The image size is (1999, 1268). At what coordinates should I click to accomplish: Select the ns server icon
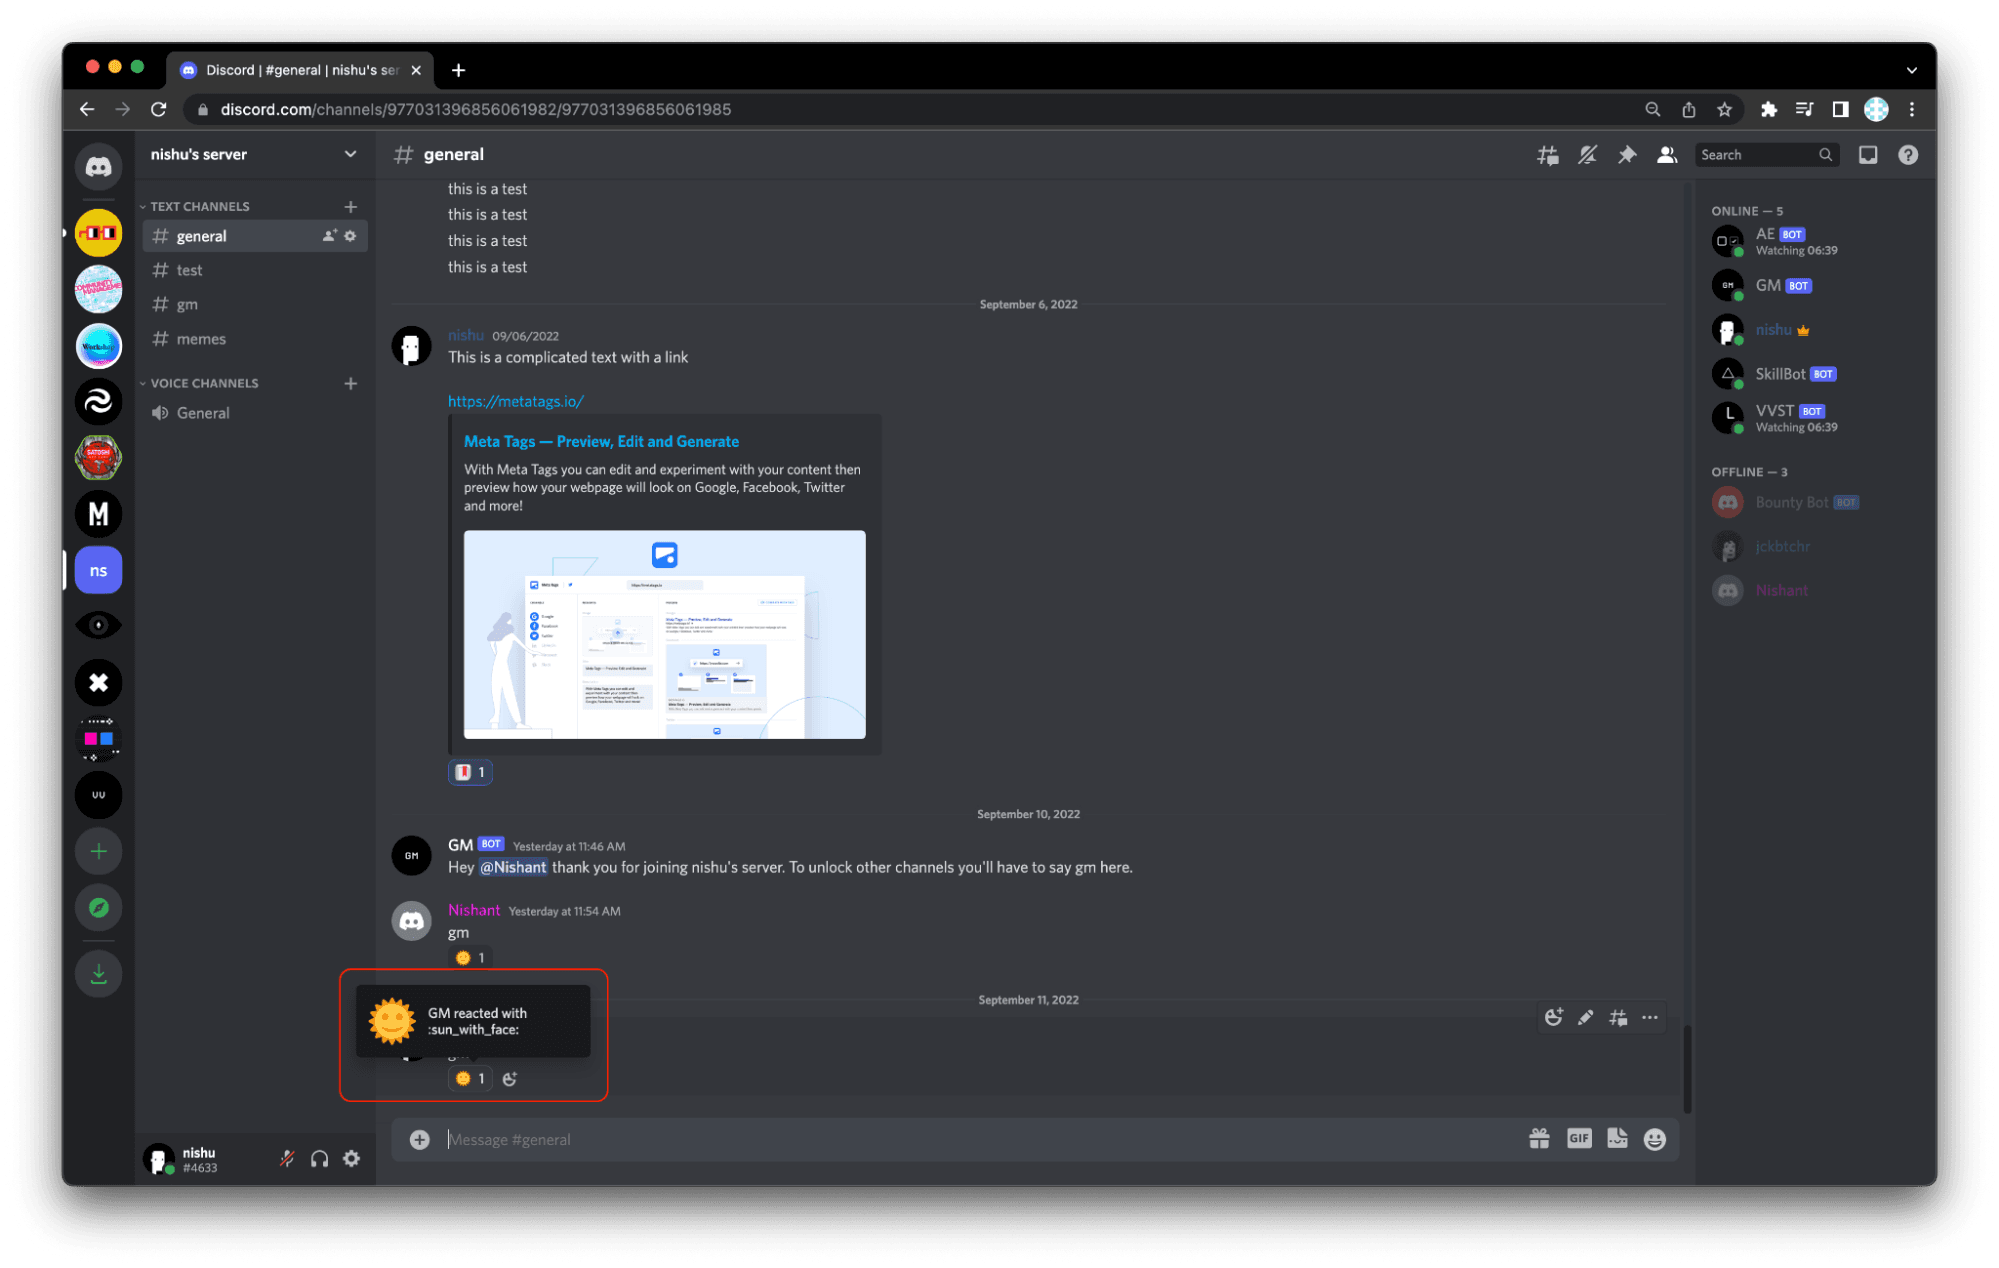[98, 570]
